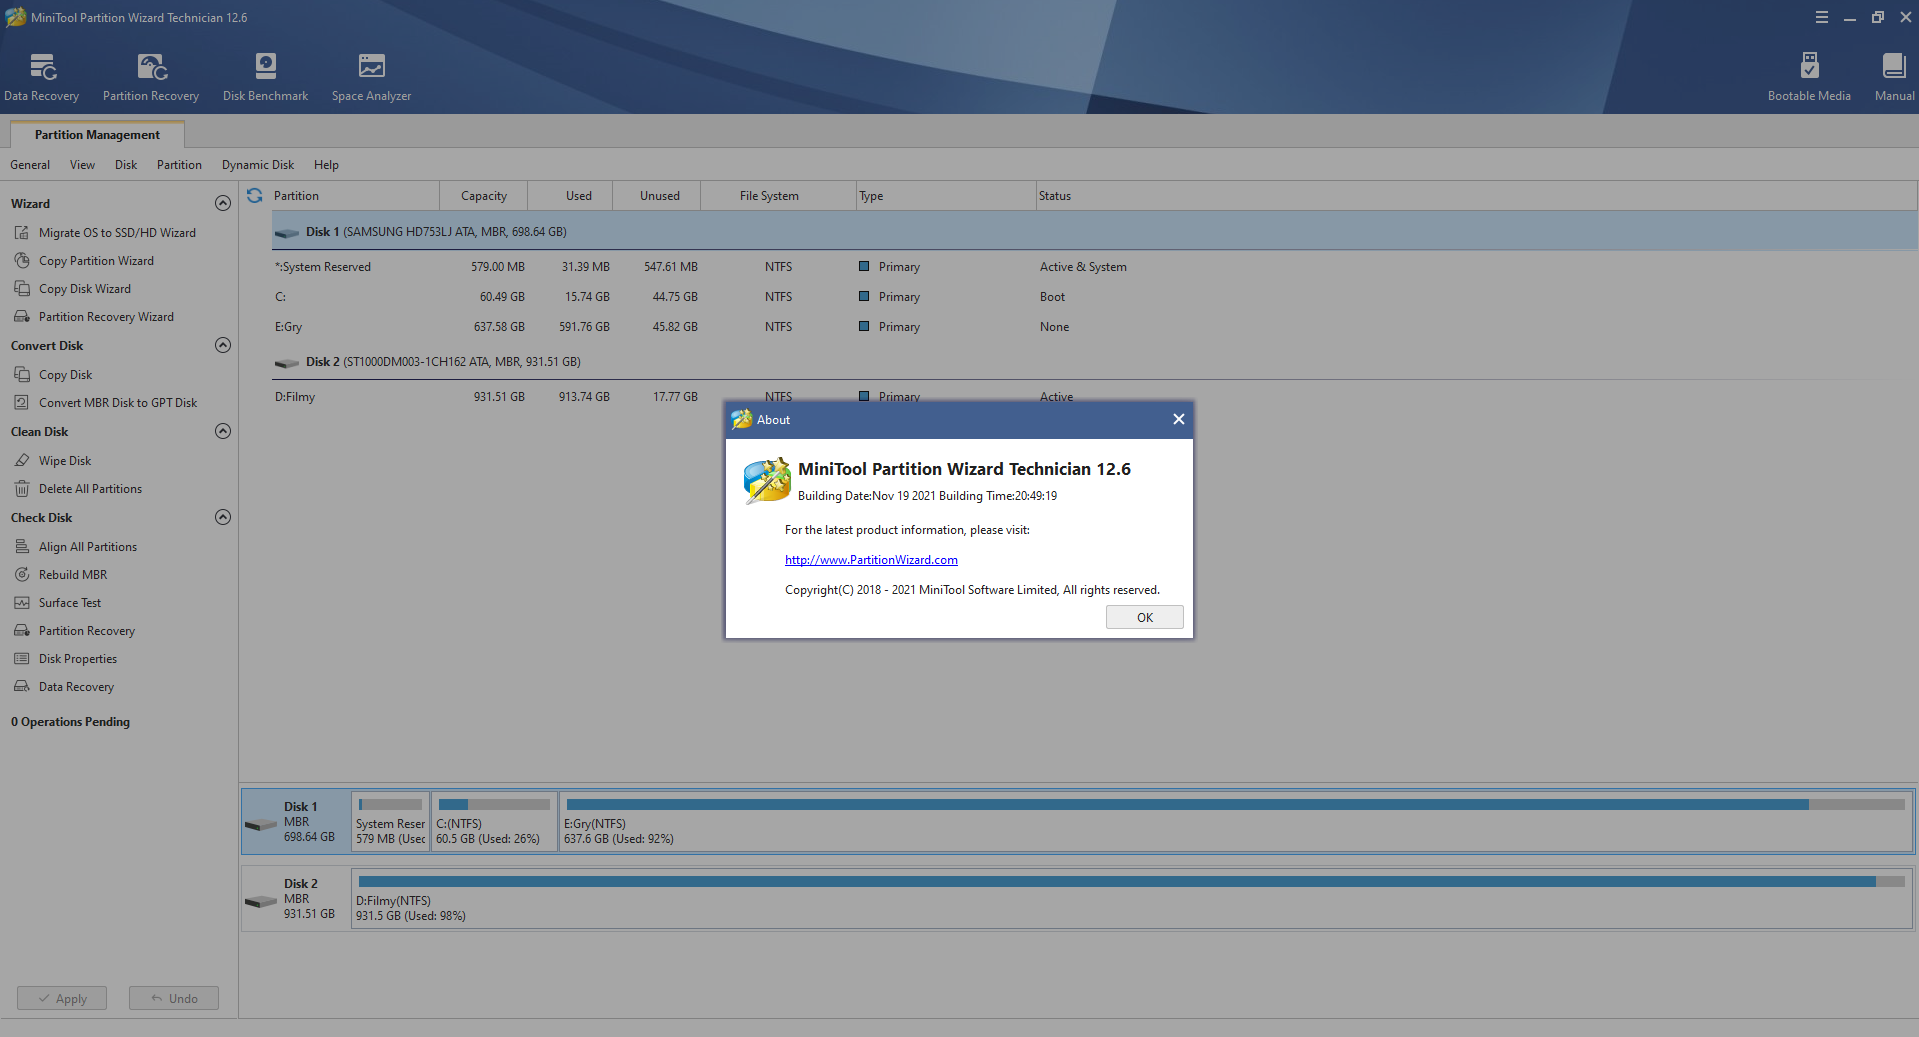1919x1037 pixels.
Task: Select the C: partition row
Action: pos(1094,297)
